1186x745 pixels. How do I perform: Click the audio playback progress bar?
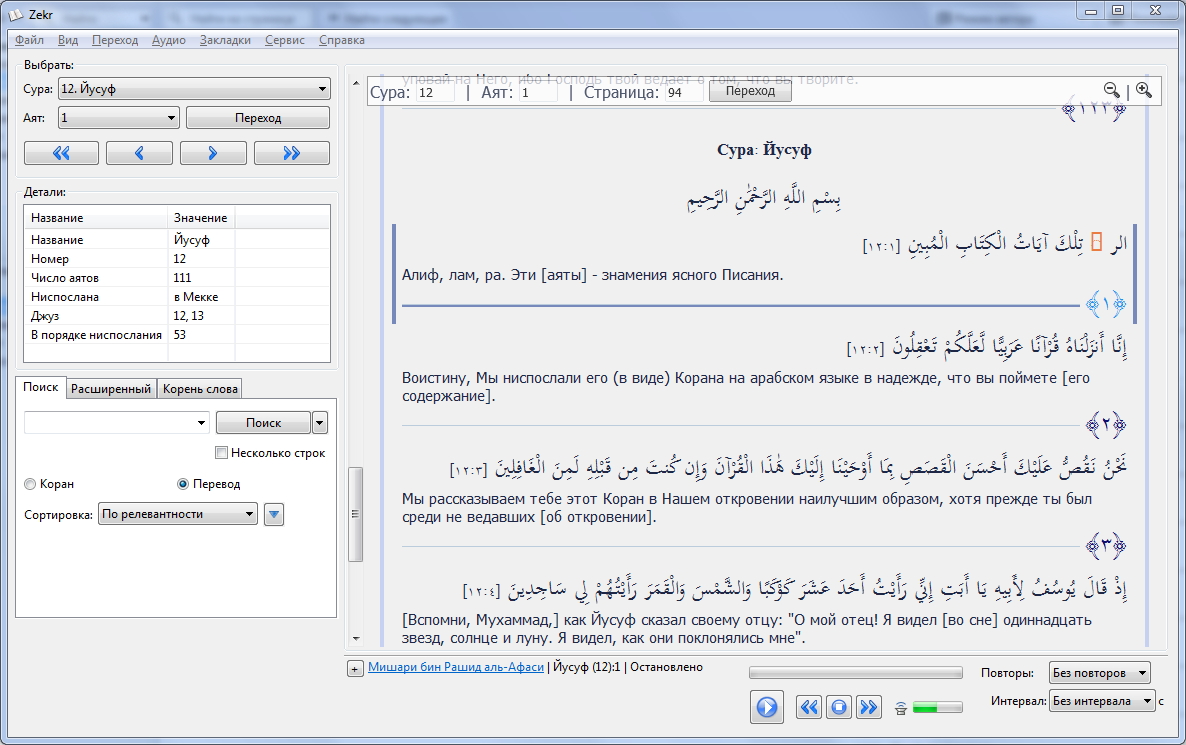(x=855, y=672)
